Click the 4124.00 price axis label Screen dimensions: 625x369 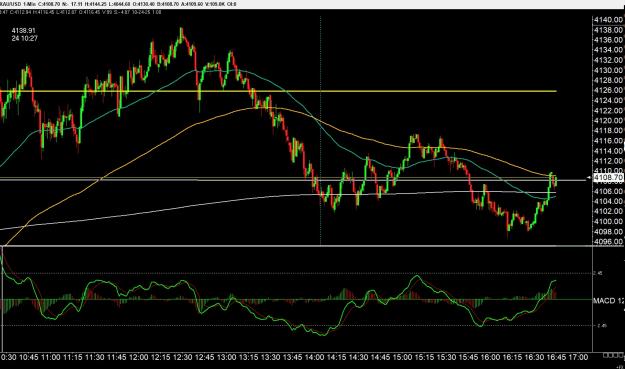[609, 100]
